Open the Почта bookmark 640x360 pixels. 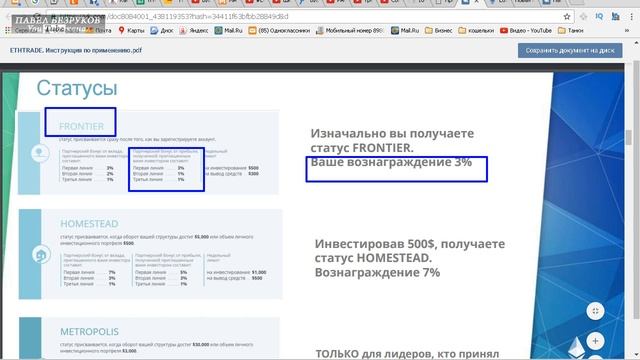(99, 31)
